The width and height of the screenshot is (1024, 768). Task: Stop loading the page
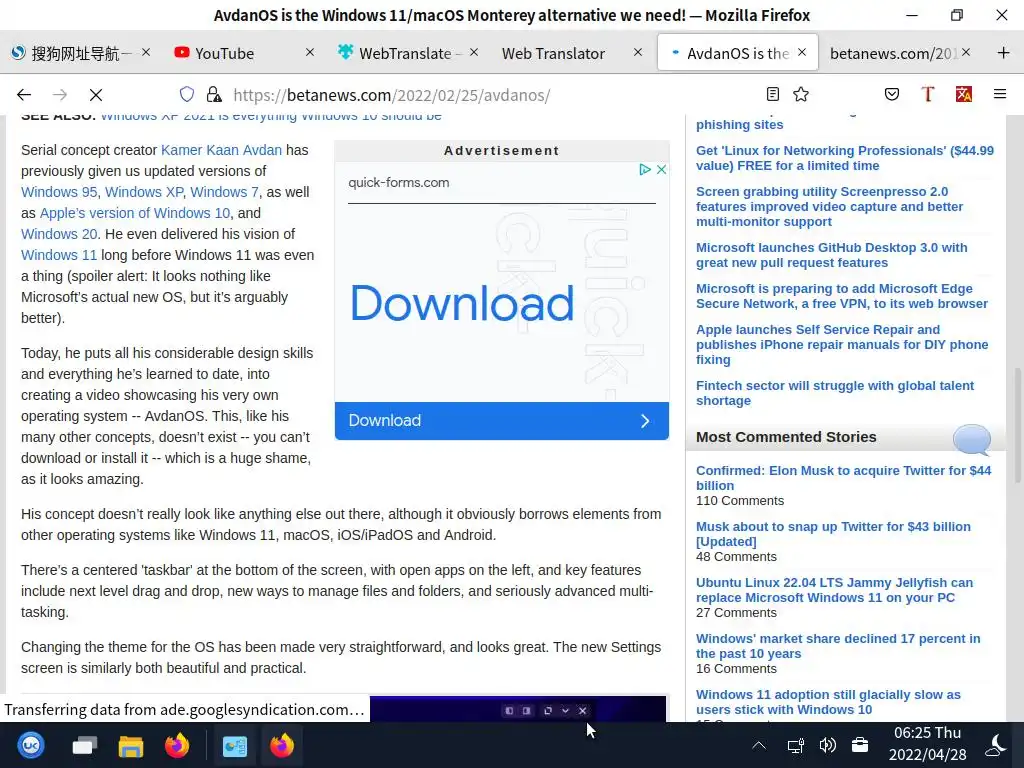click(x=96, y=95)
